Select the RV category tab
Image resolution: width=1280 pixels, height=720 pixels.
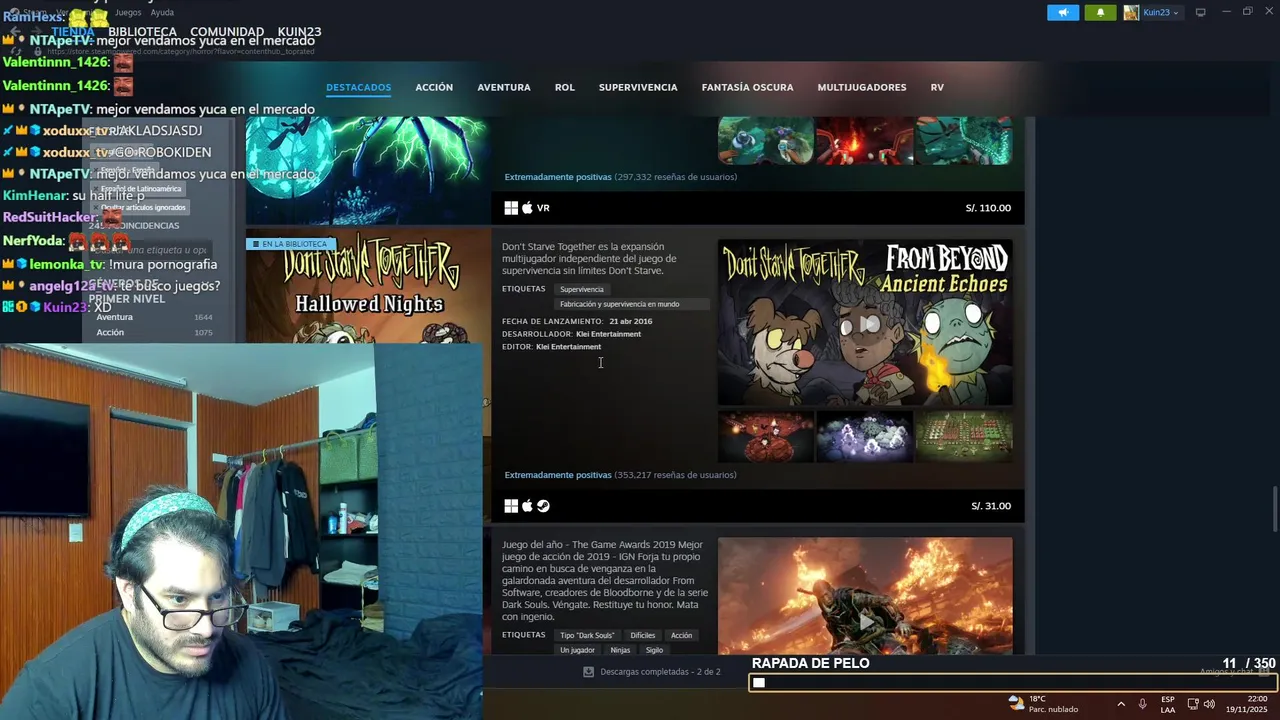pos(937,87)
